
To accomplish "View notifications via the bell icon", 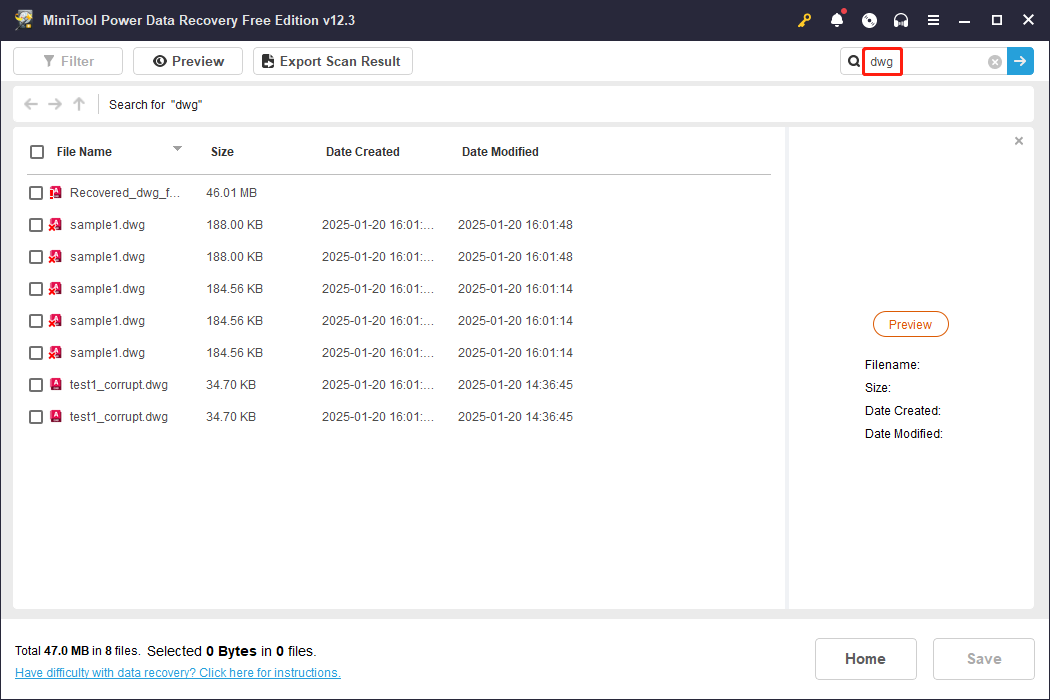I will pos(837,20).
